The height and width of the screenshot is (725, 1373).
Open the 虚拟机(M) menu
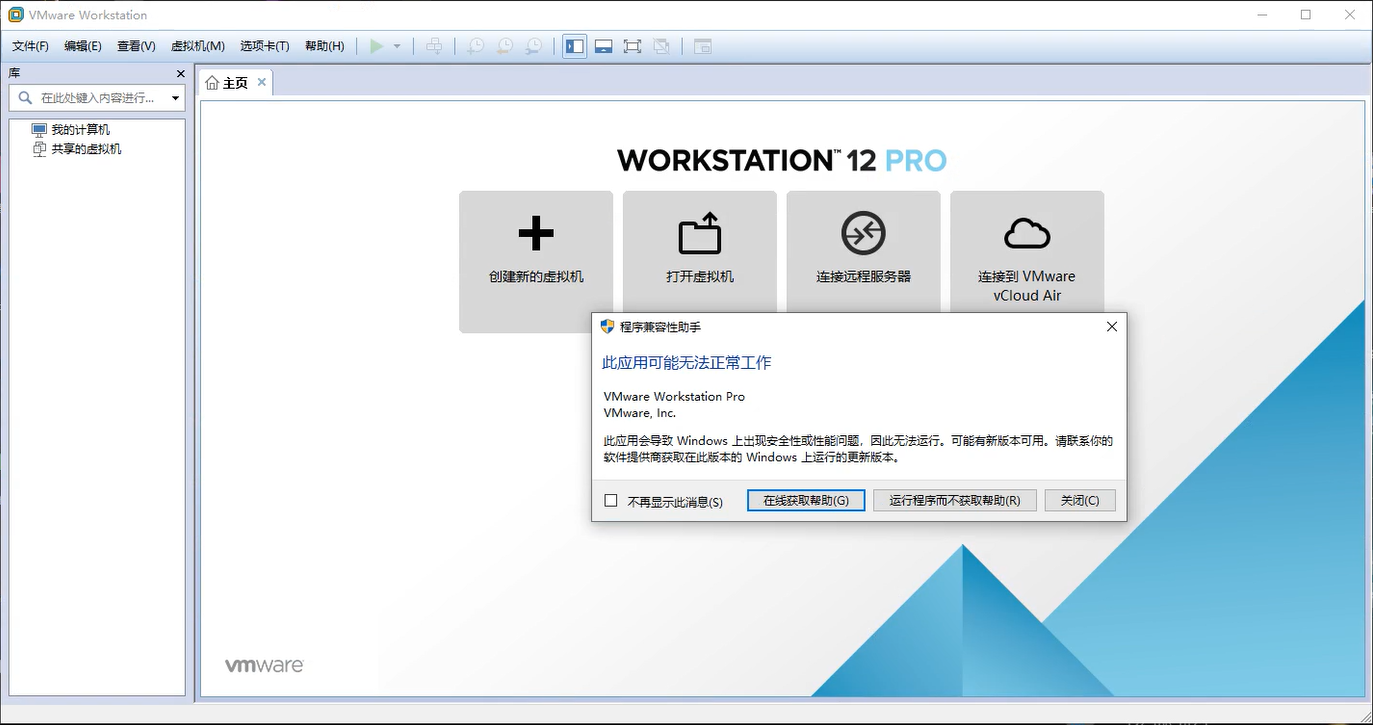tap(198, 46)
